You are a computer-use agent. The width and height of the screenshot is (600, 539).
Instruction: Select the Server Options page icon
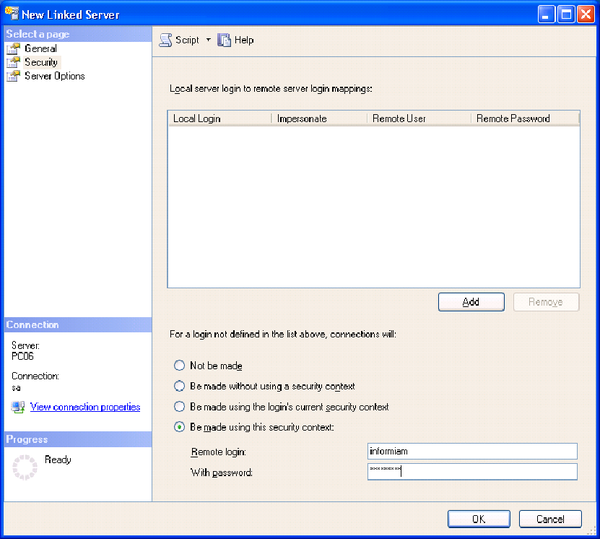point(13,76)
